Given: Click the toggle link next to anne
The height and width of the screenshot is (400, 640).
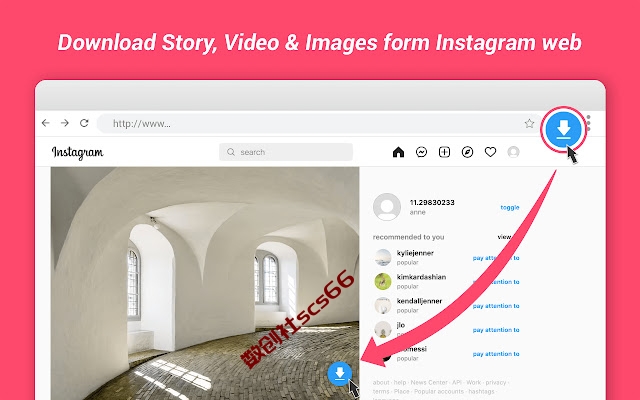Looking at the screenshot, I should [510, 207].
